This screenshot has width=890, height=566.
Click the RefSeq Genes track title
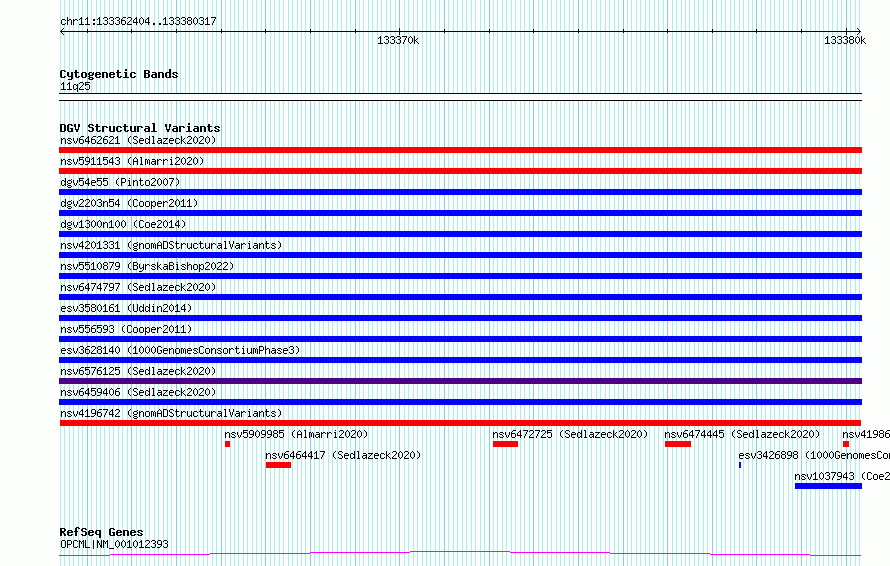[101, 532]
